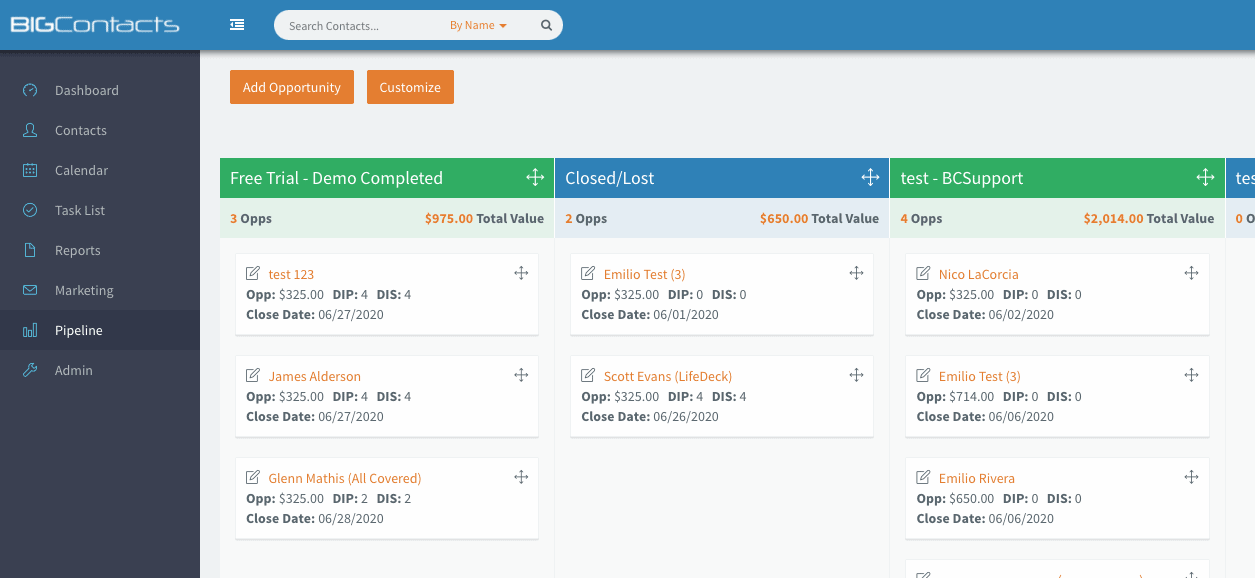Click the search magnifier icon
The width and height of the screenshot is (1255, 578).
coord(546,26)
